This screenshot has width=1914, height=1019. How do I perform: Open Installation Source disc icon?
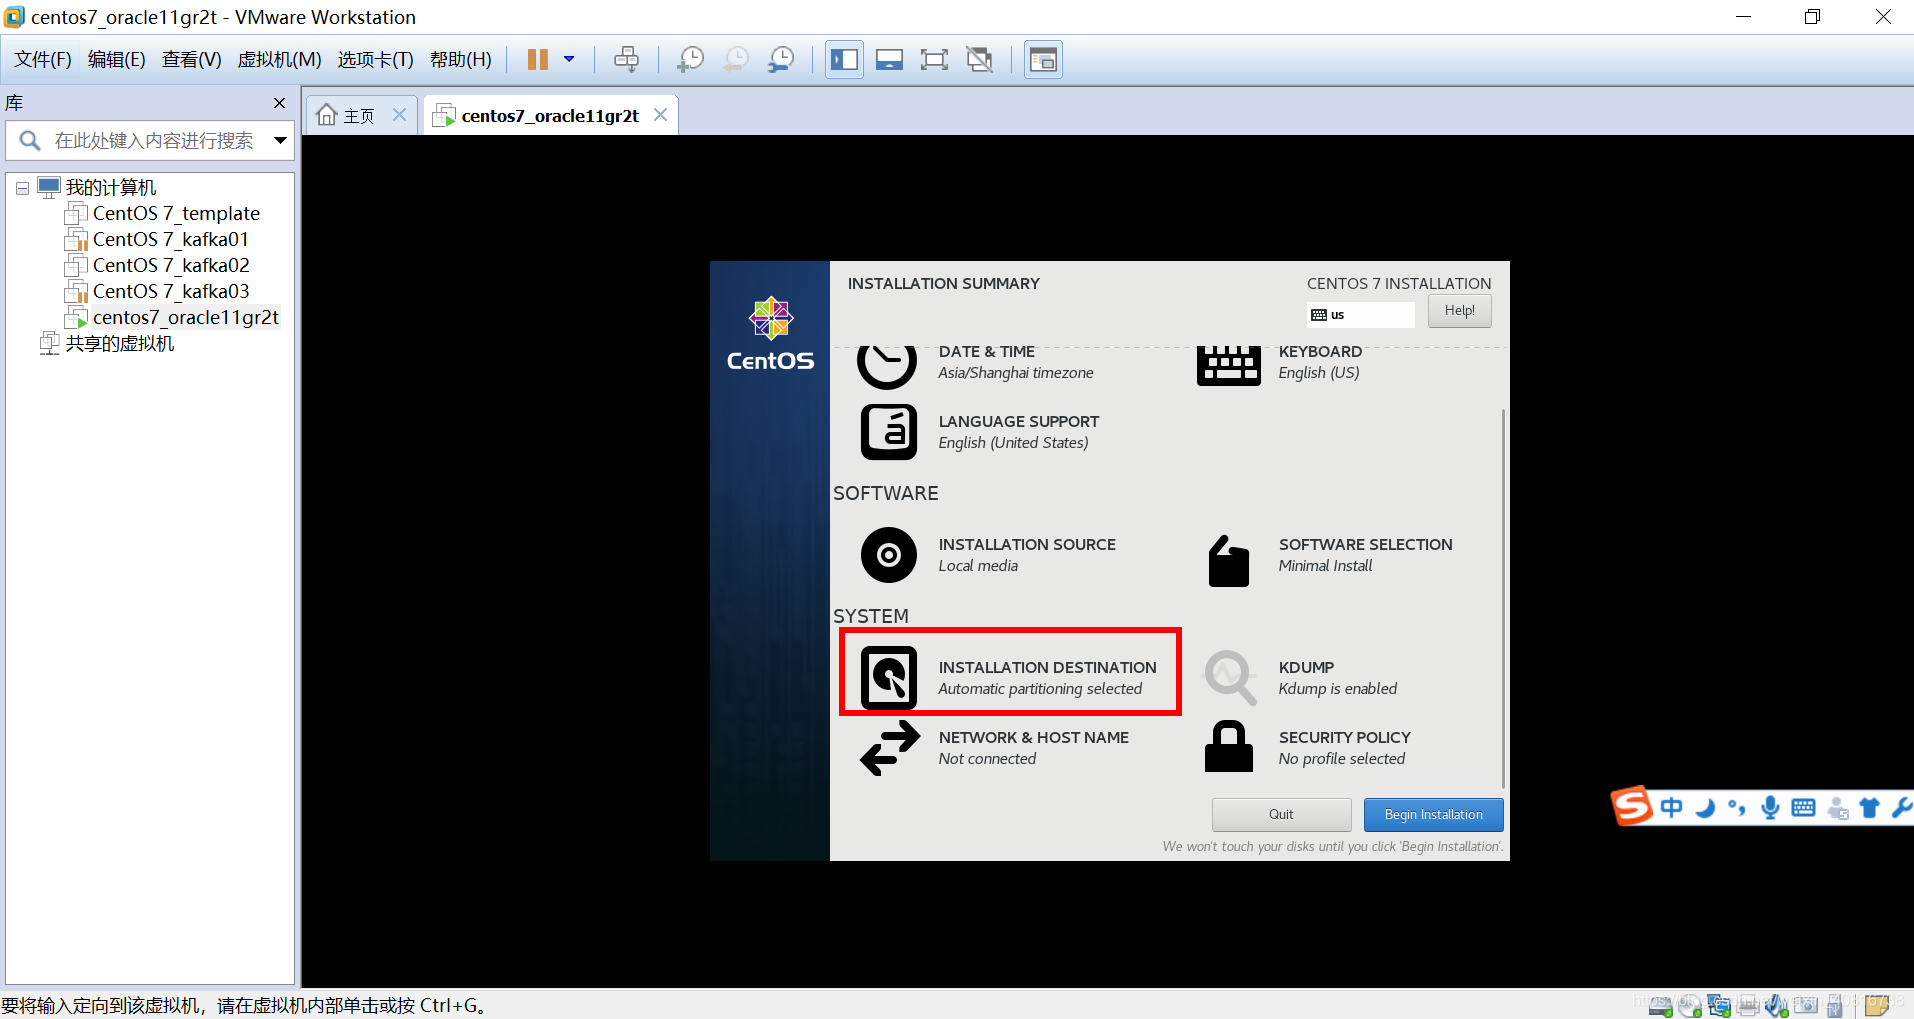tap(889, 555)
